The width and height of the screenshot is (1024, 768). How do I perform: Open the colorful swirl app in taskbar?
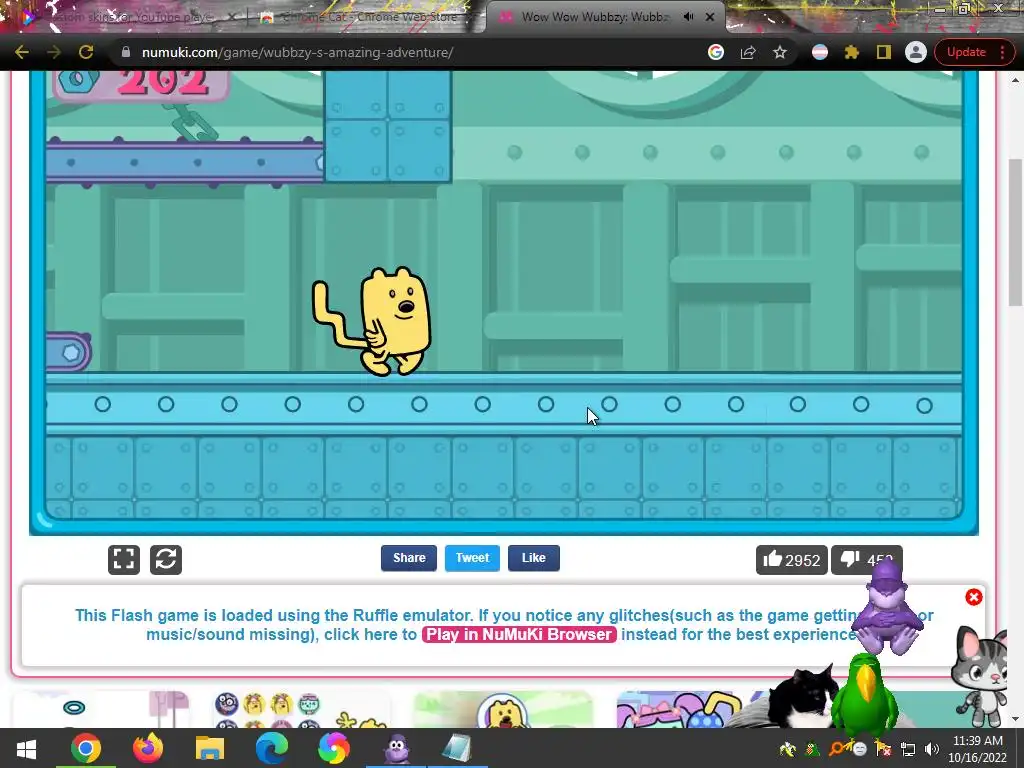(334, 748)
